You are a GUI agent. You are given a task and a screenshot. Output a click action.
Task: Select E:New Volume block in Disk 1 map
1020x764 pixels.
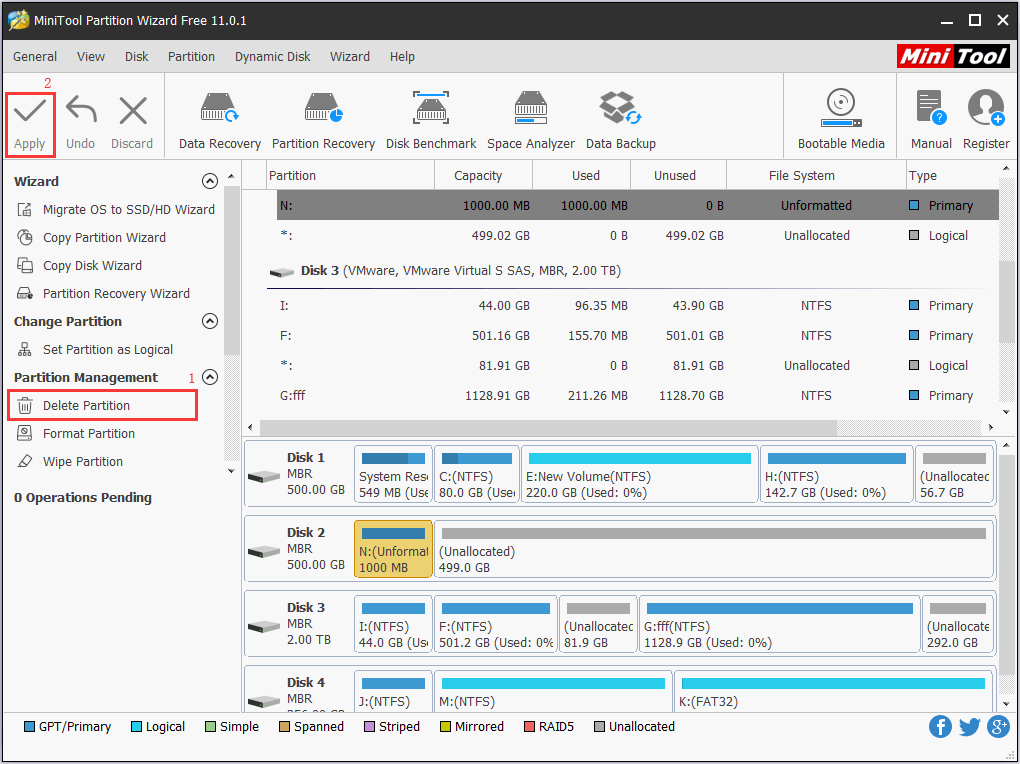coord(639,474)
